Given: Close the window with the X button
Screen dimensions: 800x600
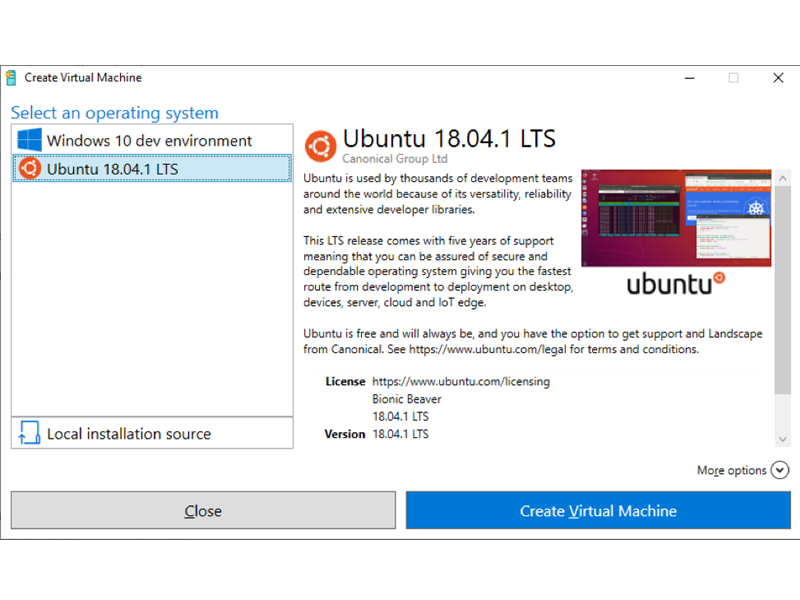Looking at the screenshot, I should click(x=778, y=78).
